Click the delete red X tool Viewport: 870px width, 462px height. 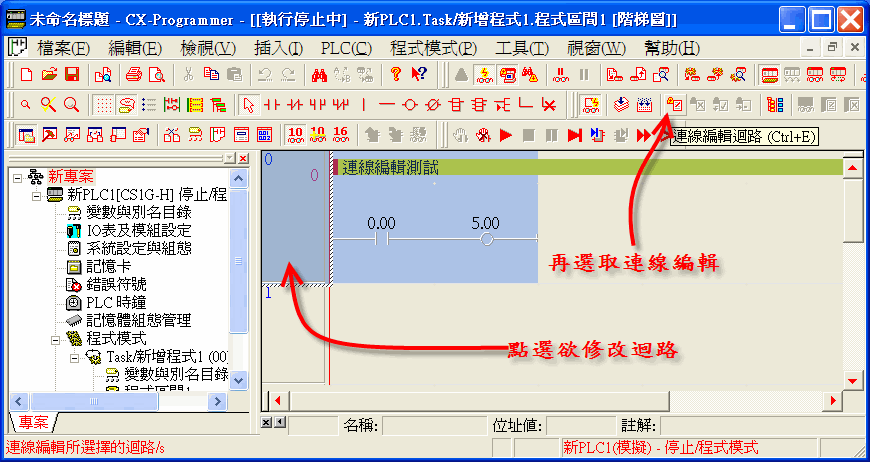tap(549, 104)
